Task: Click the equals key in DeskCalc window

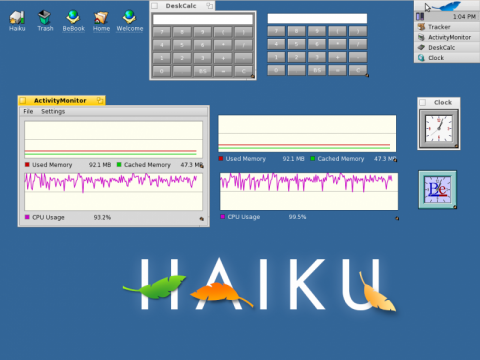Action: (x=223, y=71)
